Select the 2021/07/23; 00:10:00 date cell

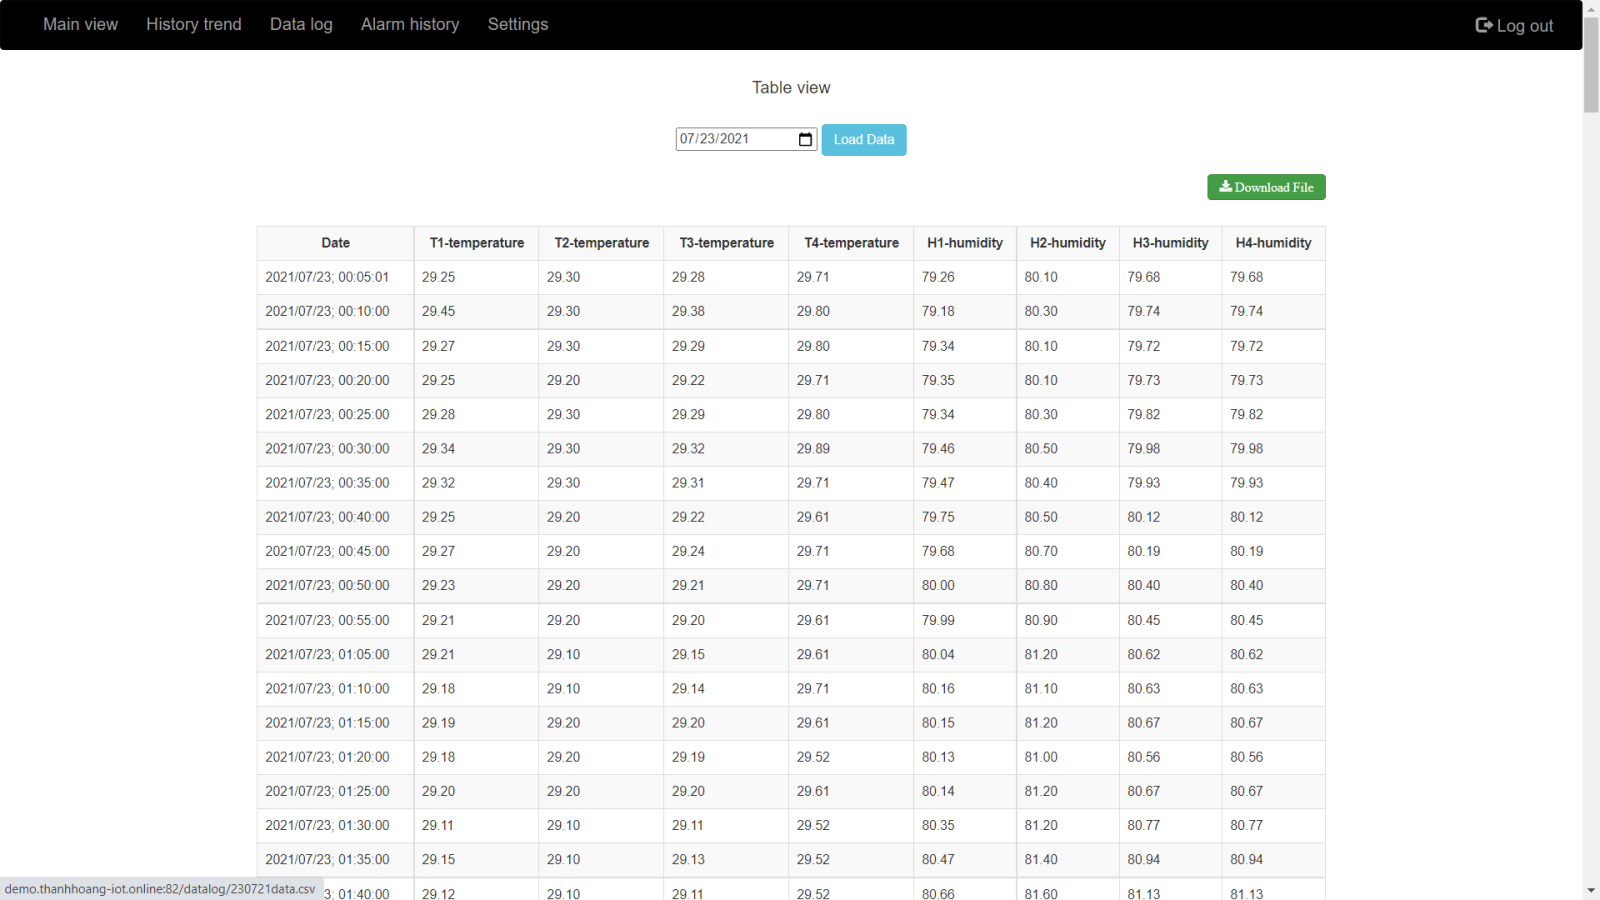point(336,311)
